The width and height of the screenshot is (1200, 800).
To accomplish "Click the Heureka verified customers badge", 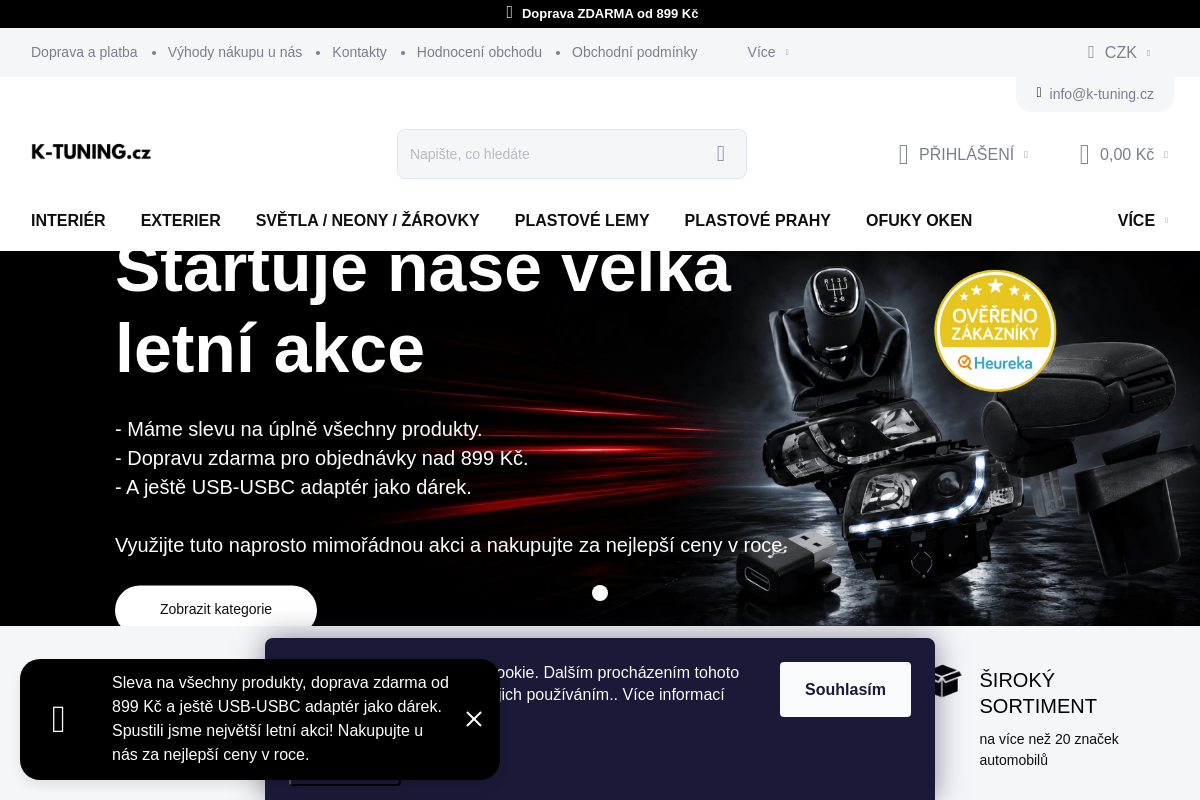I will [x=995, y=330].
